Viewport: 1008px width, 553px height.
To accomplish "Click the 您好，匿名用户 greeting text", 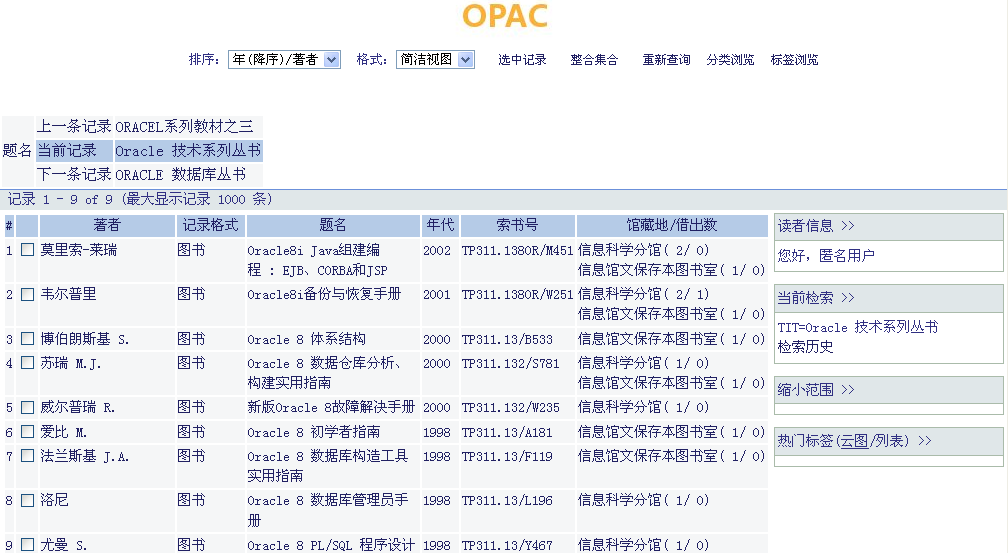I will point(826,256).
